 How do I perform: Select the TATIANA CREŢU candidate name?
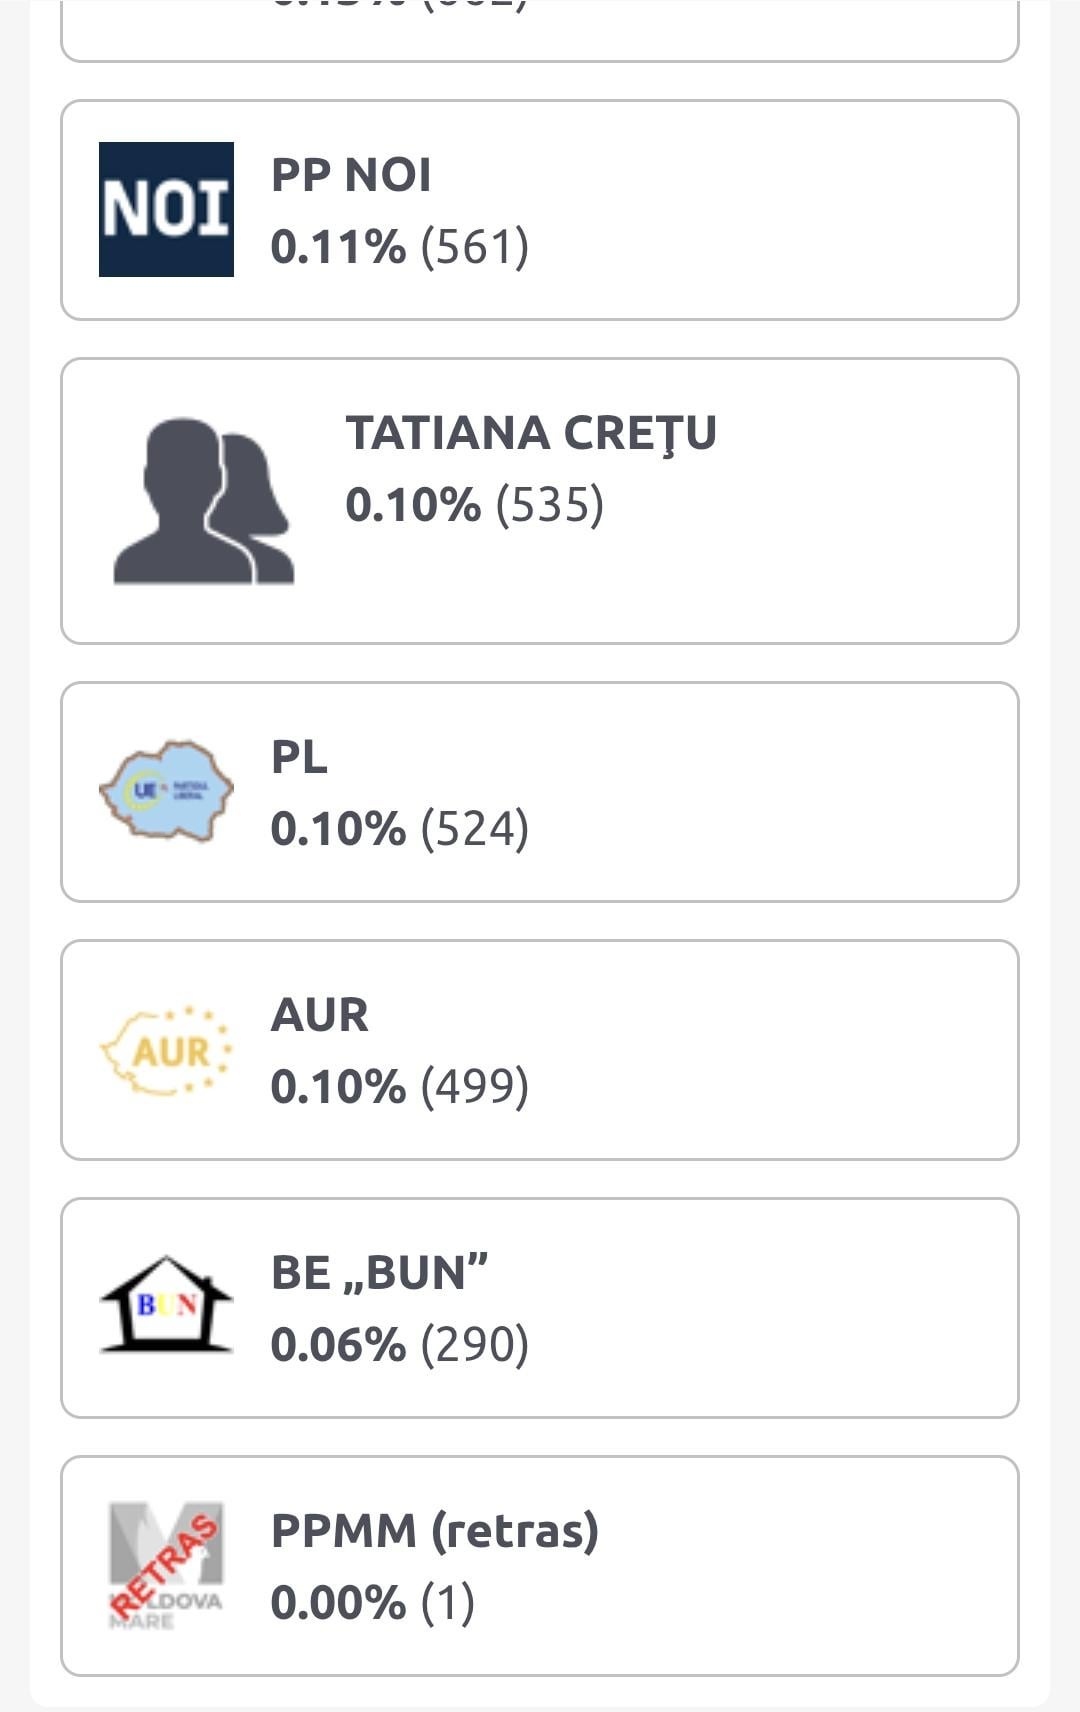pyautogui.click(x=531, y=433)
